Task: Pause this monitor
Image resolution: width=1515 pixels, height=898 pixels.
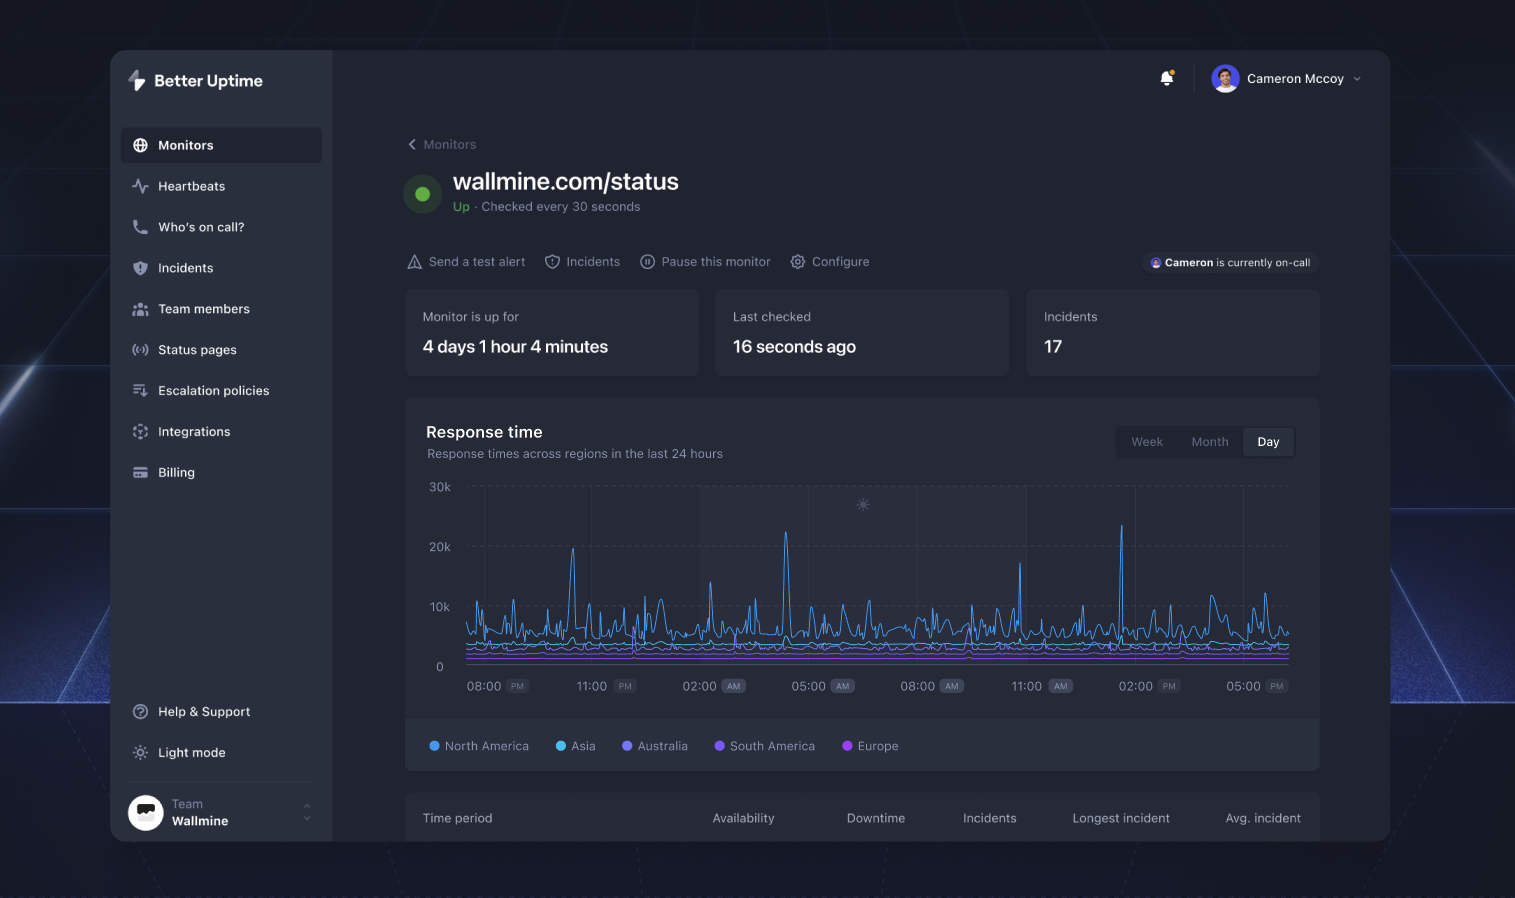Action: [x=706, y=261]
